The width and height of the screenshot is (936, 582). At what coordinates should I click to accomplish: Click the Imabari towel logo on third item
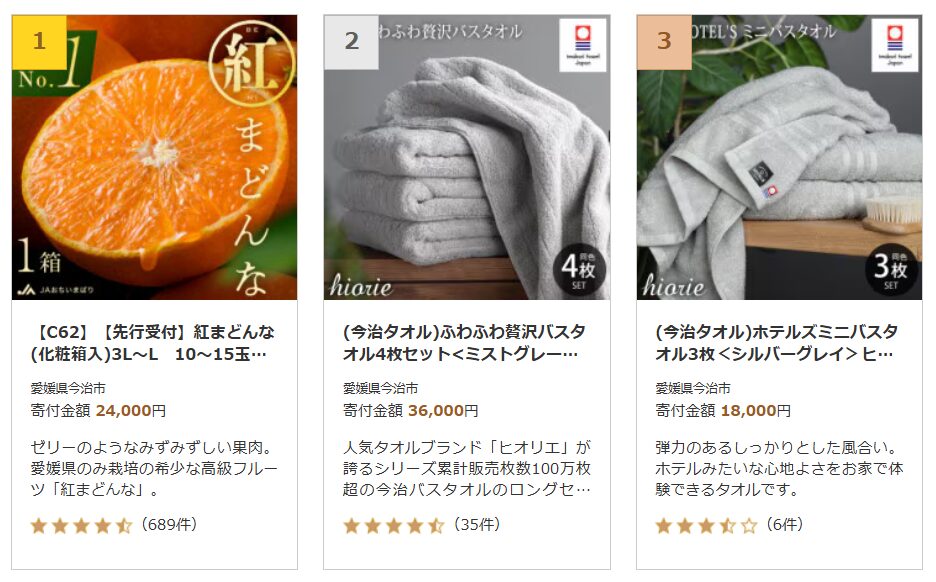[895, 45]
